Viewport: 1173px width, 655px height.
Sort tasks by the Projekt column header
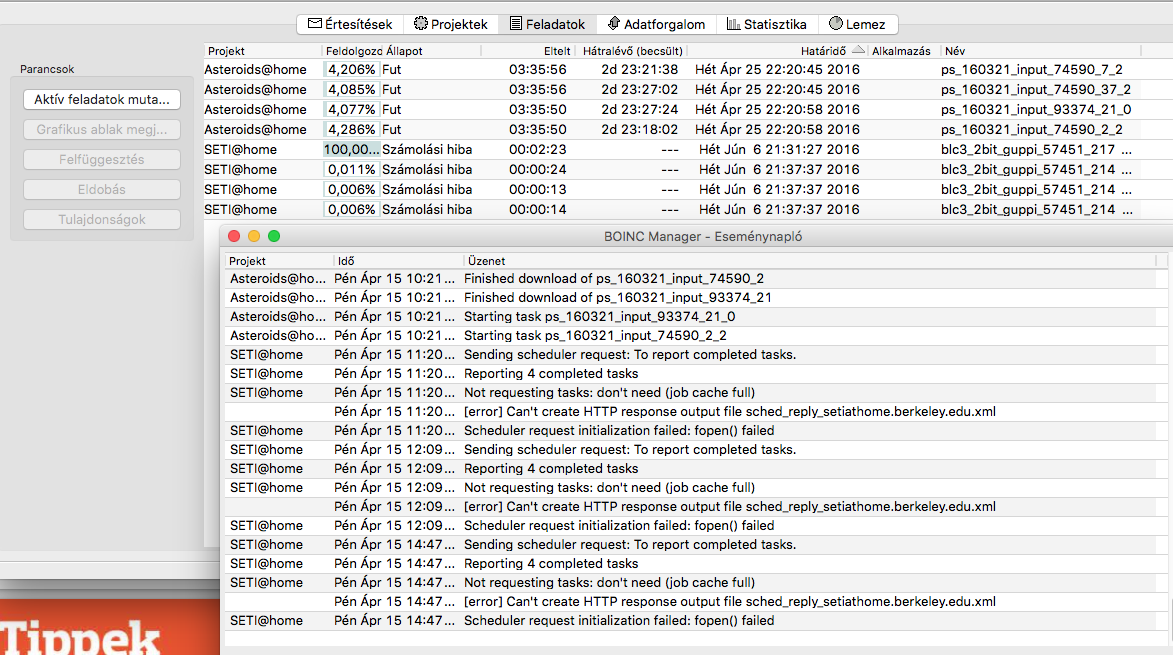[x=263, y=51]
